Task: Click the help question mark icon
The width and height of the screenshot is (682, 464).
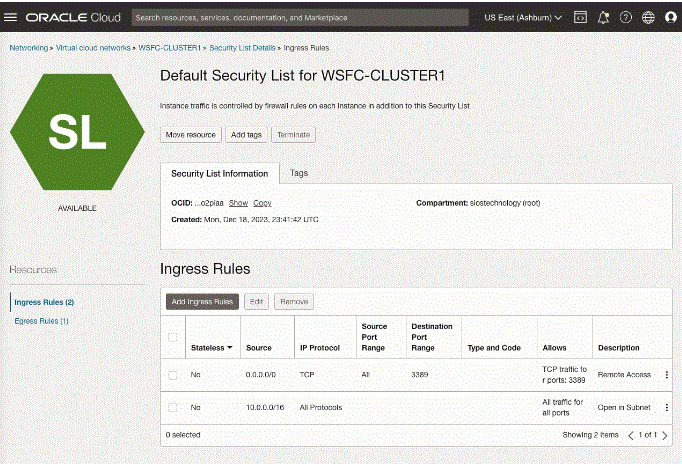Action: point(626,17)
